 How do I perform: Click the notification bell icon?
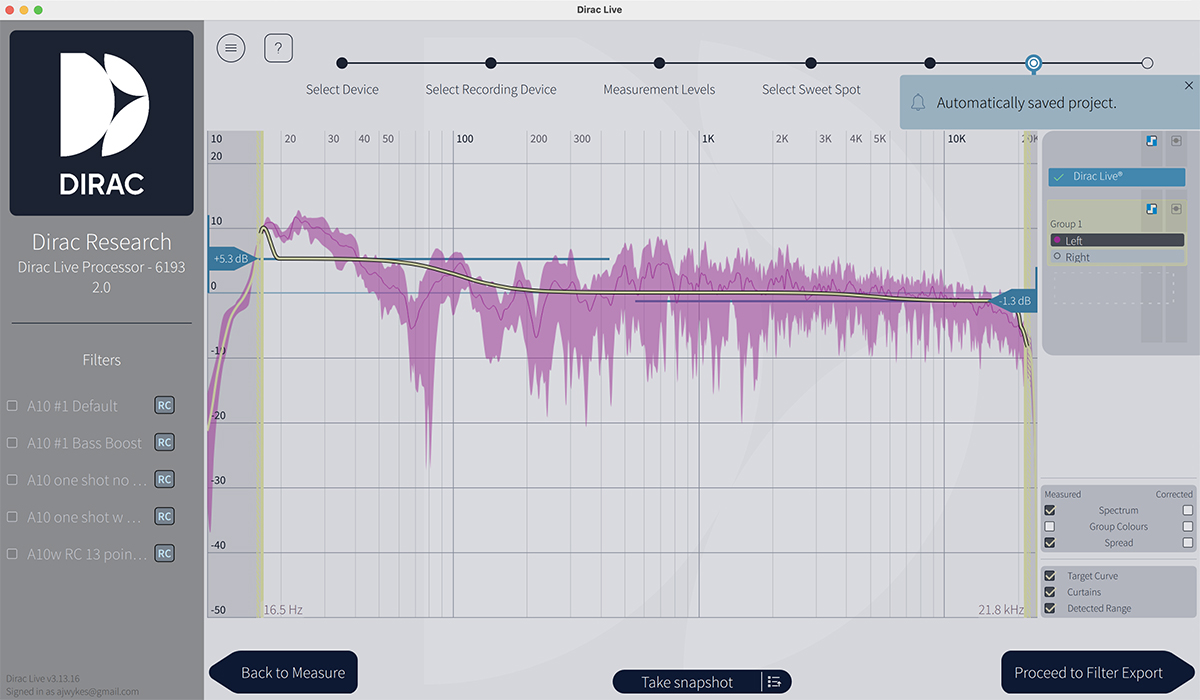(x=918, y=101)
